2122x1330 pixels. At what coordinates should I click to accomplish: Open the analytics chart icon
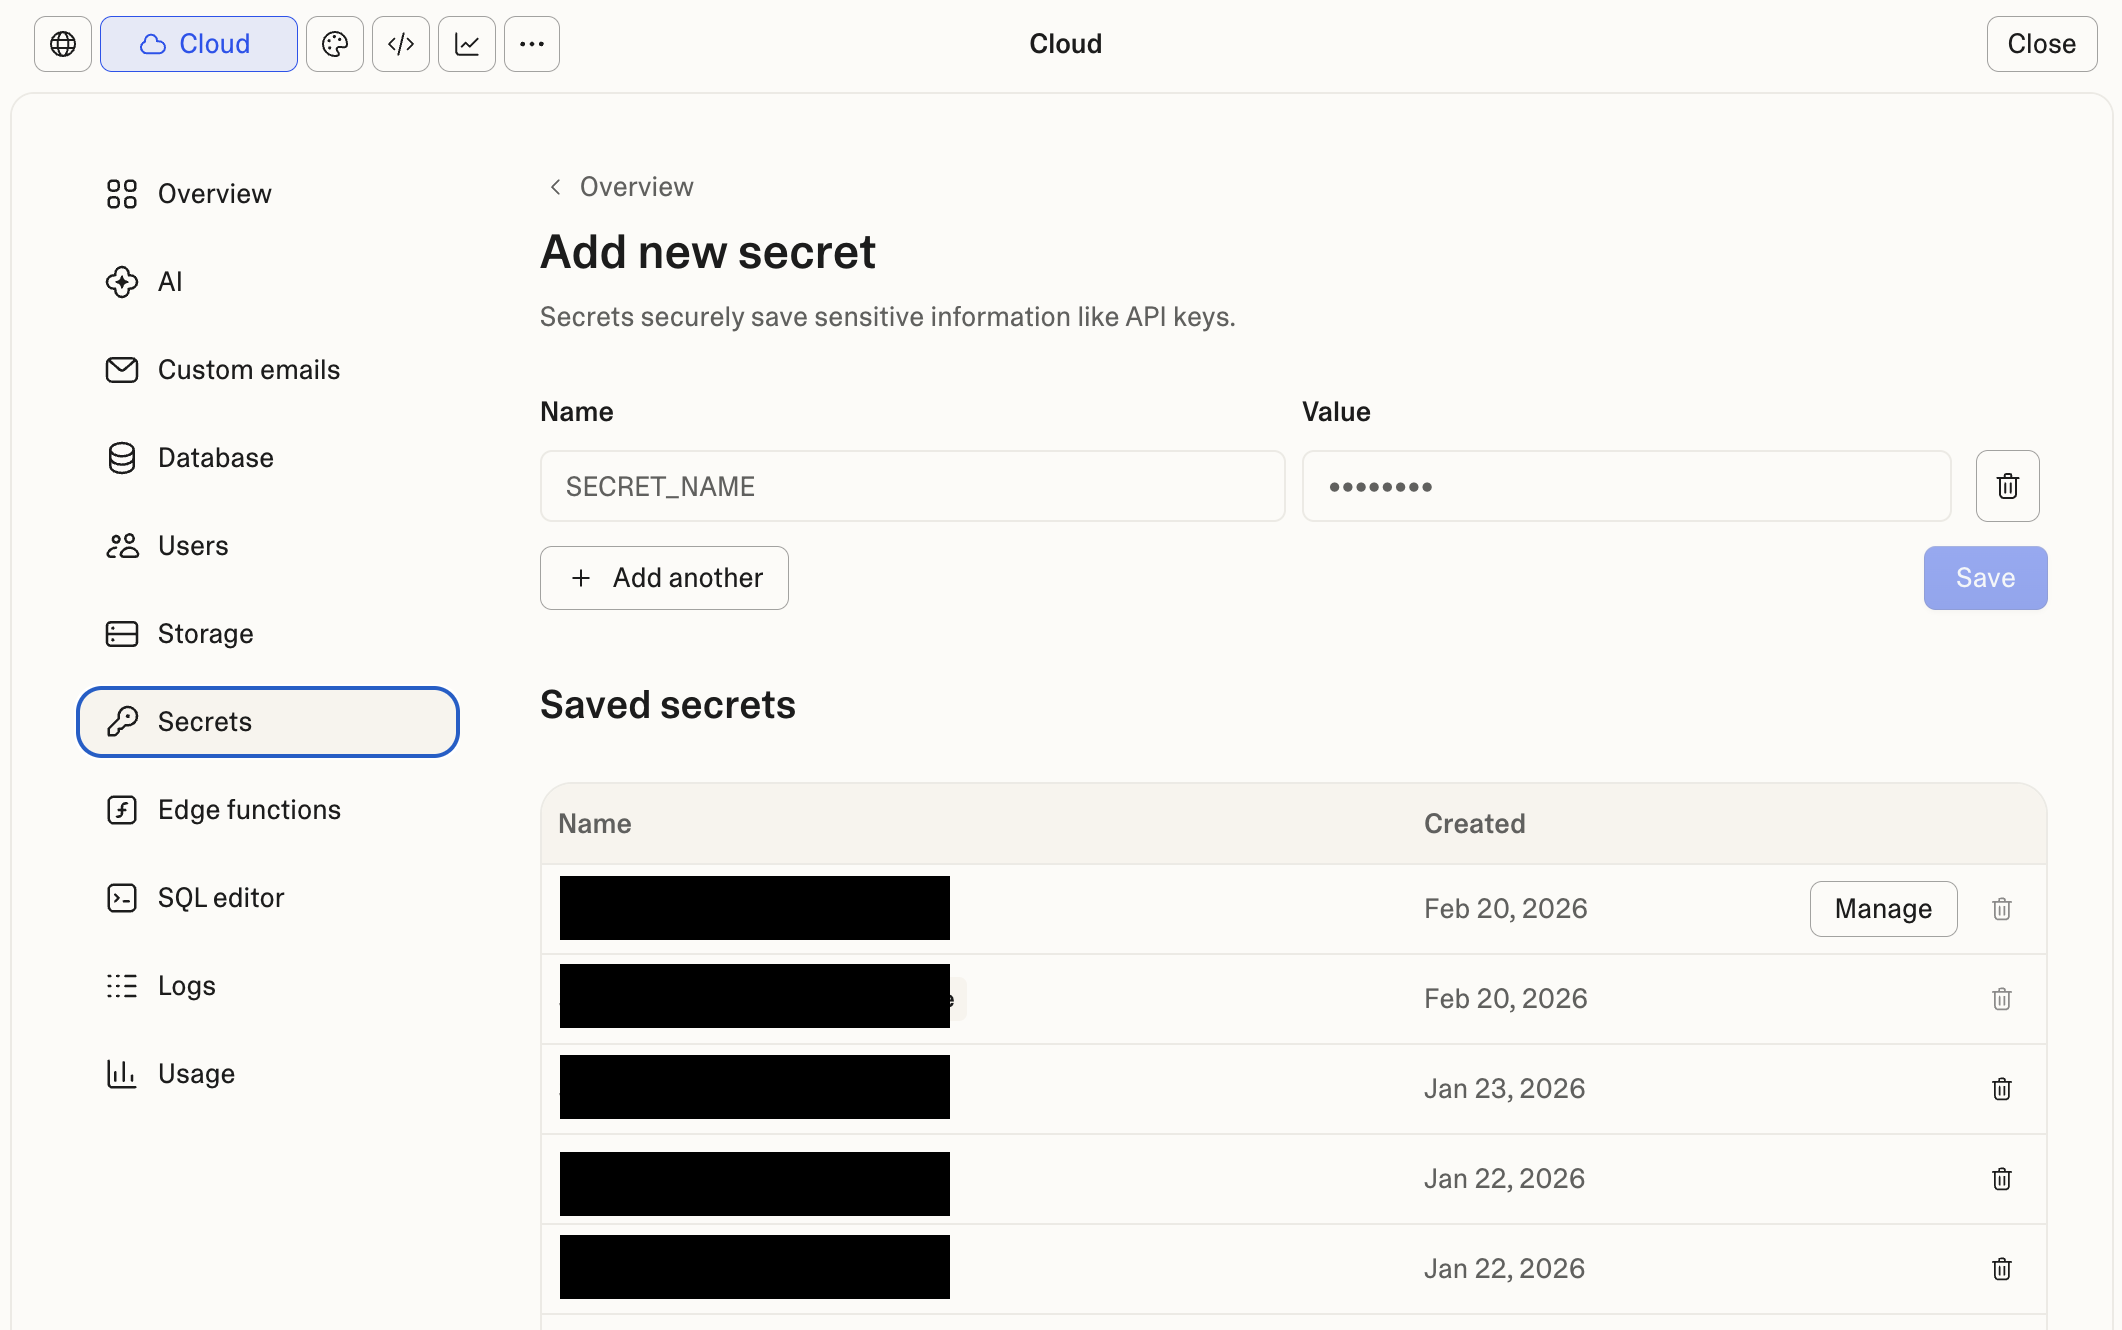(467, 44)
